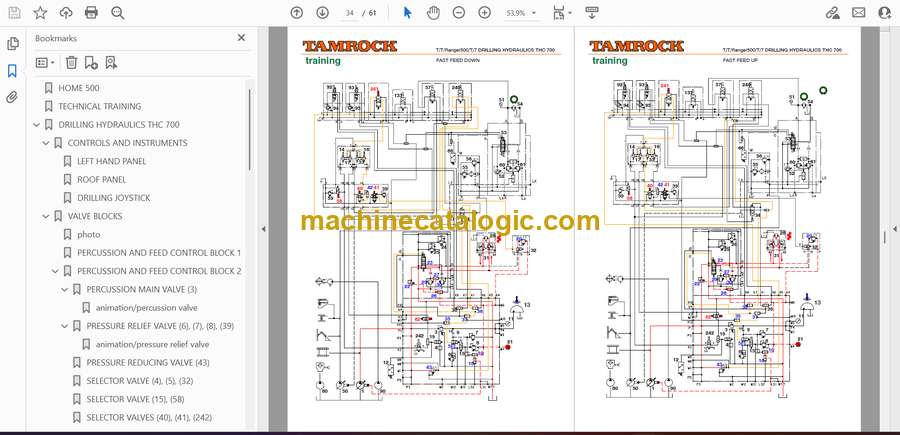Activate the hand pan tool
This screenshot has width=900, height=435.
tap(433, 13)
